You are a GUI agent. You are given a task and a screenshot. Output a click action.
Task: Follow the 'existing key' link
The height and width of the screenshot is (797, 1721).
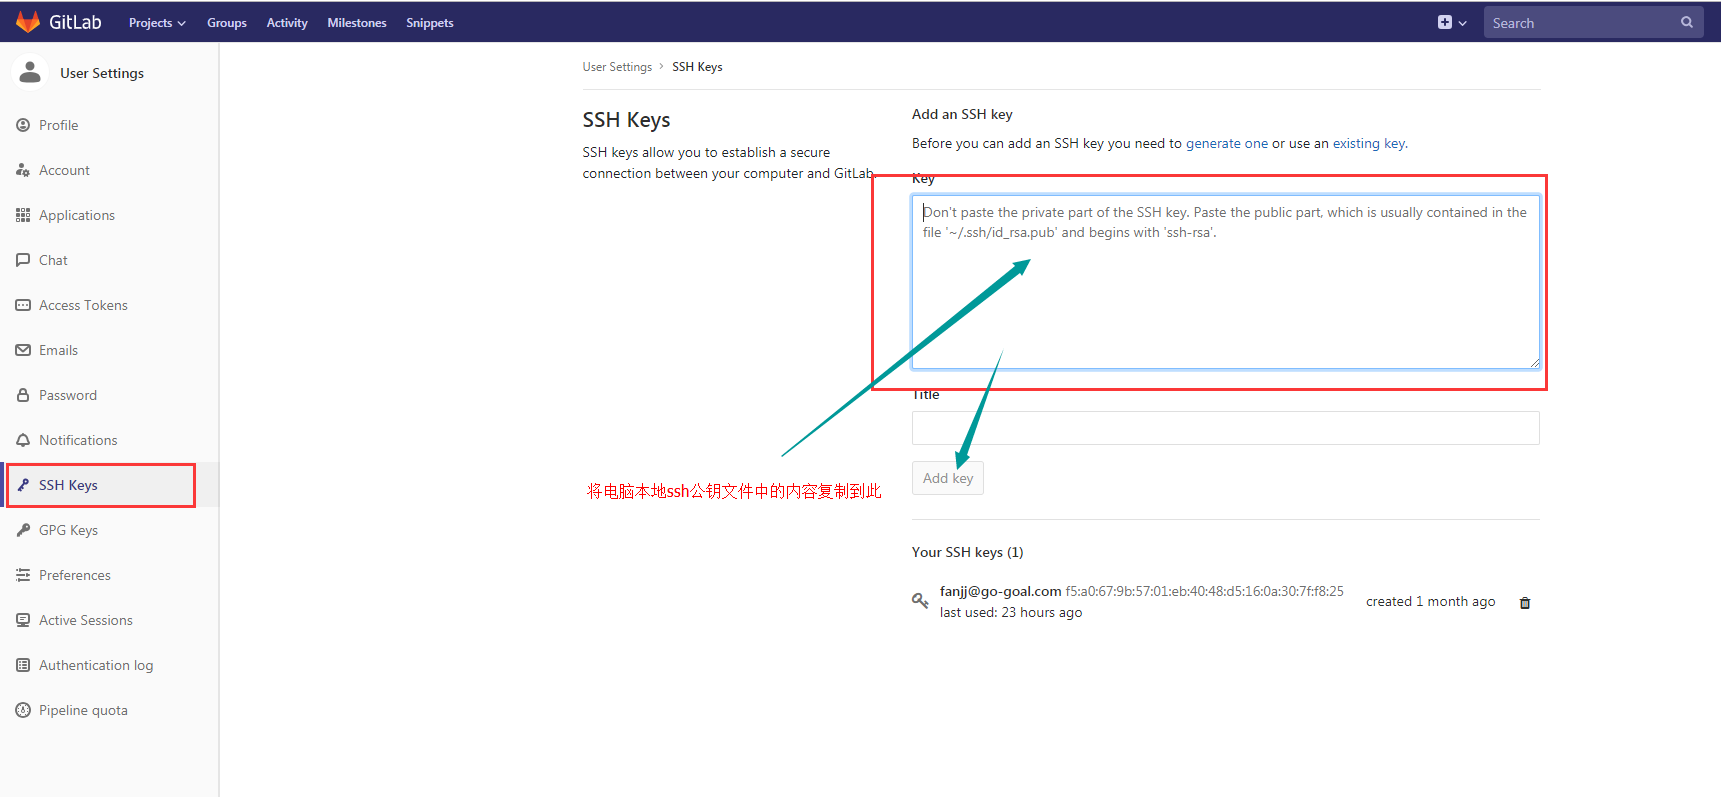coord(1369,143)
